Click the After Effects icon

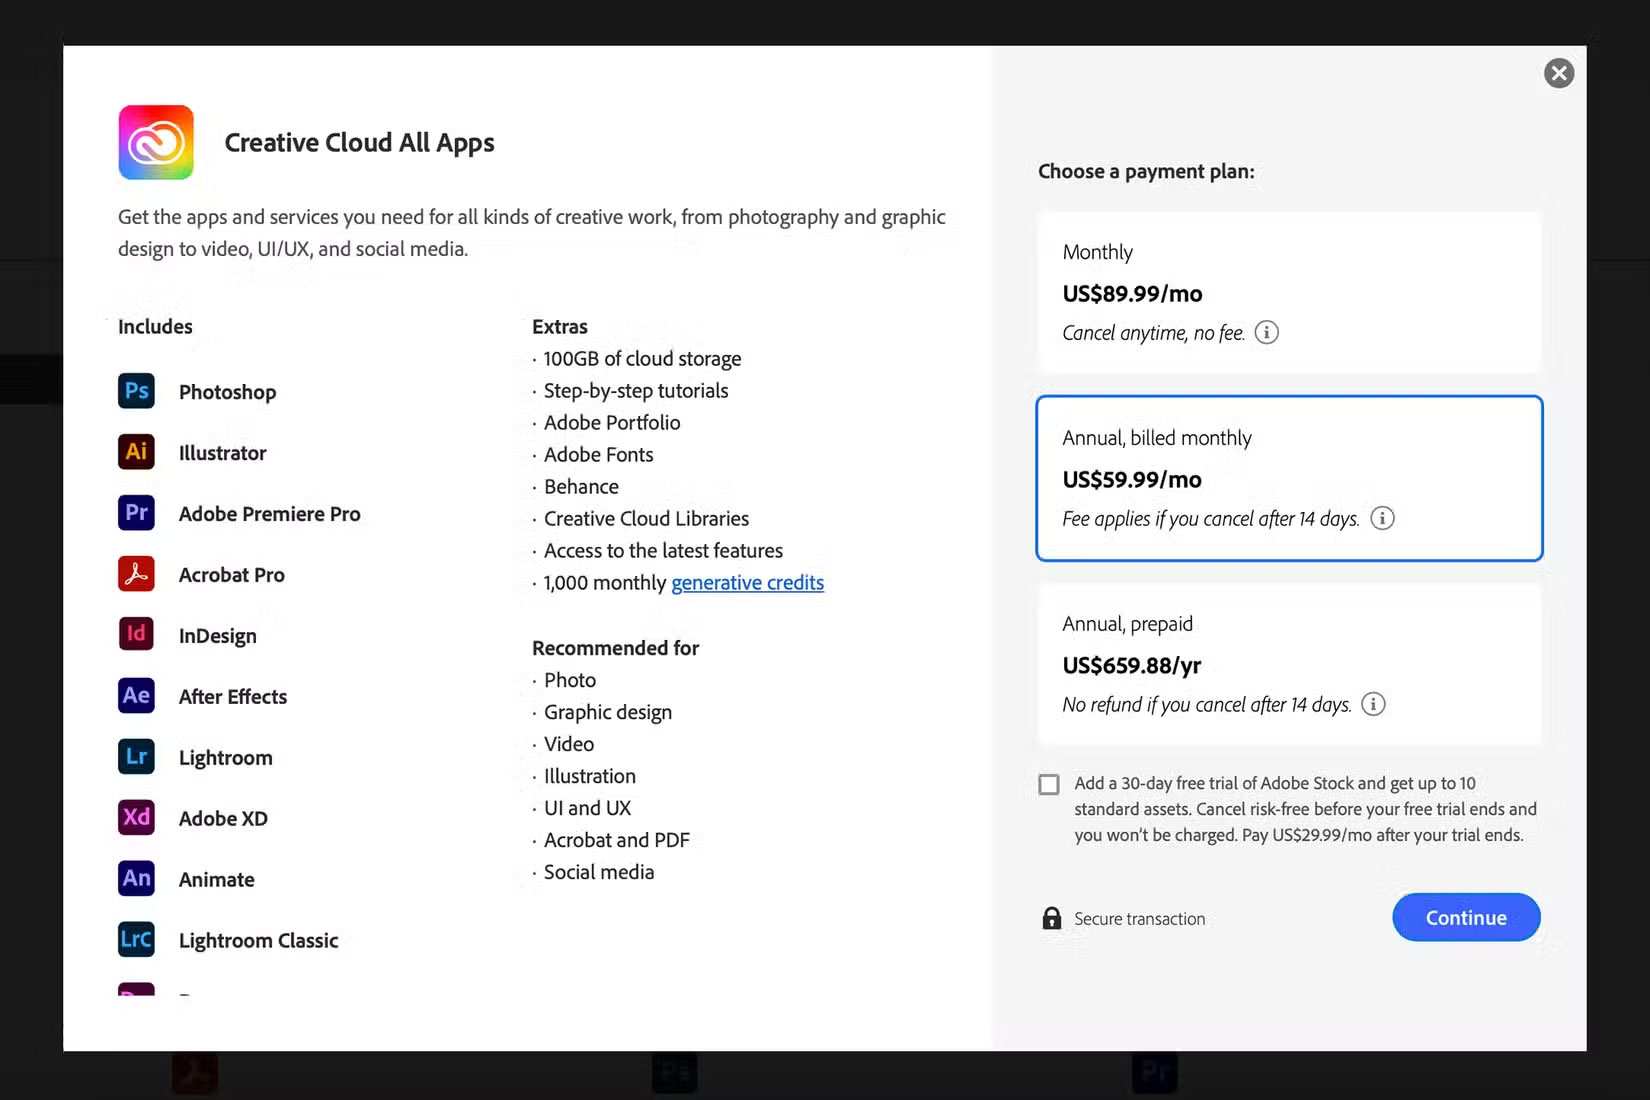click(x=135, y=696)
